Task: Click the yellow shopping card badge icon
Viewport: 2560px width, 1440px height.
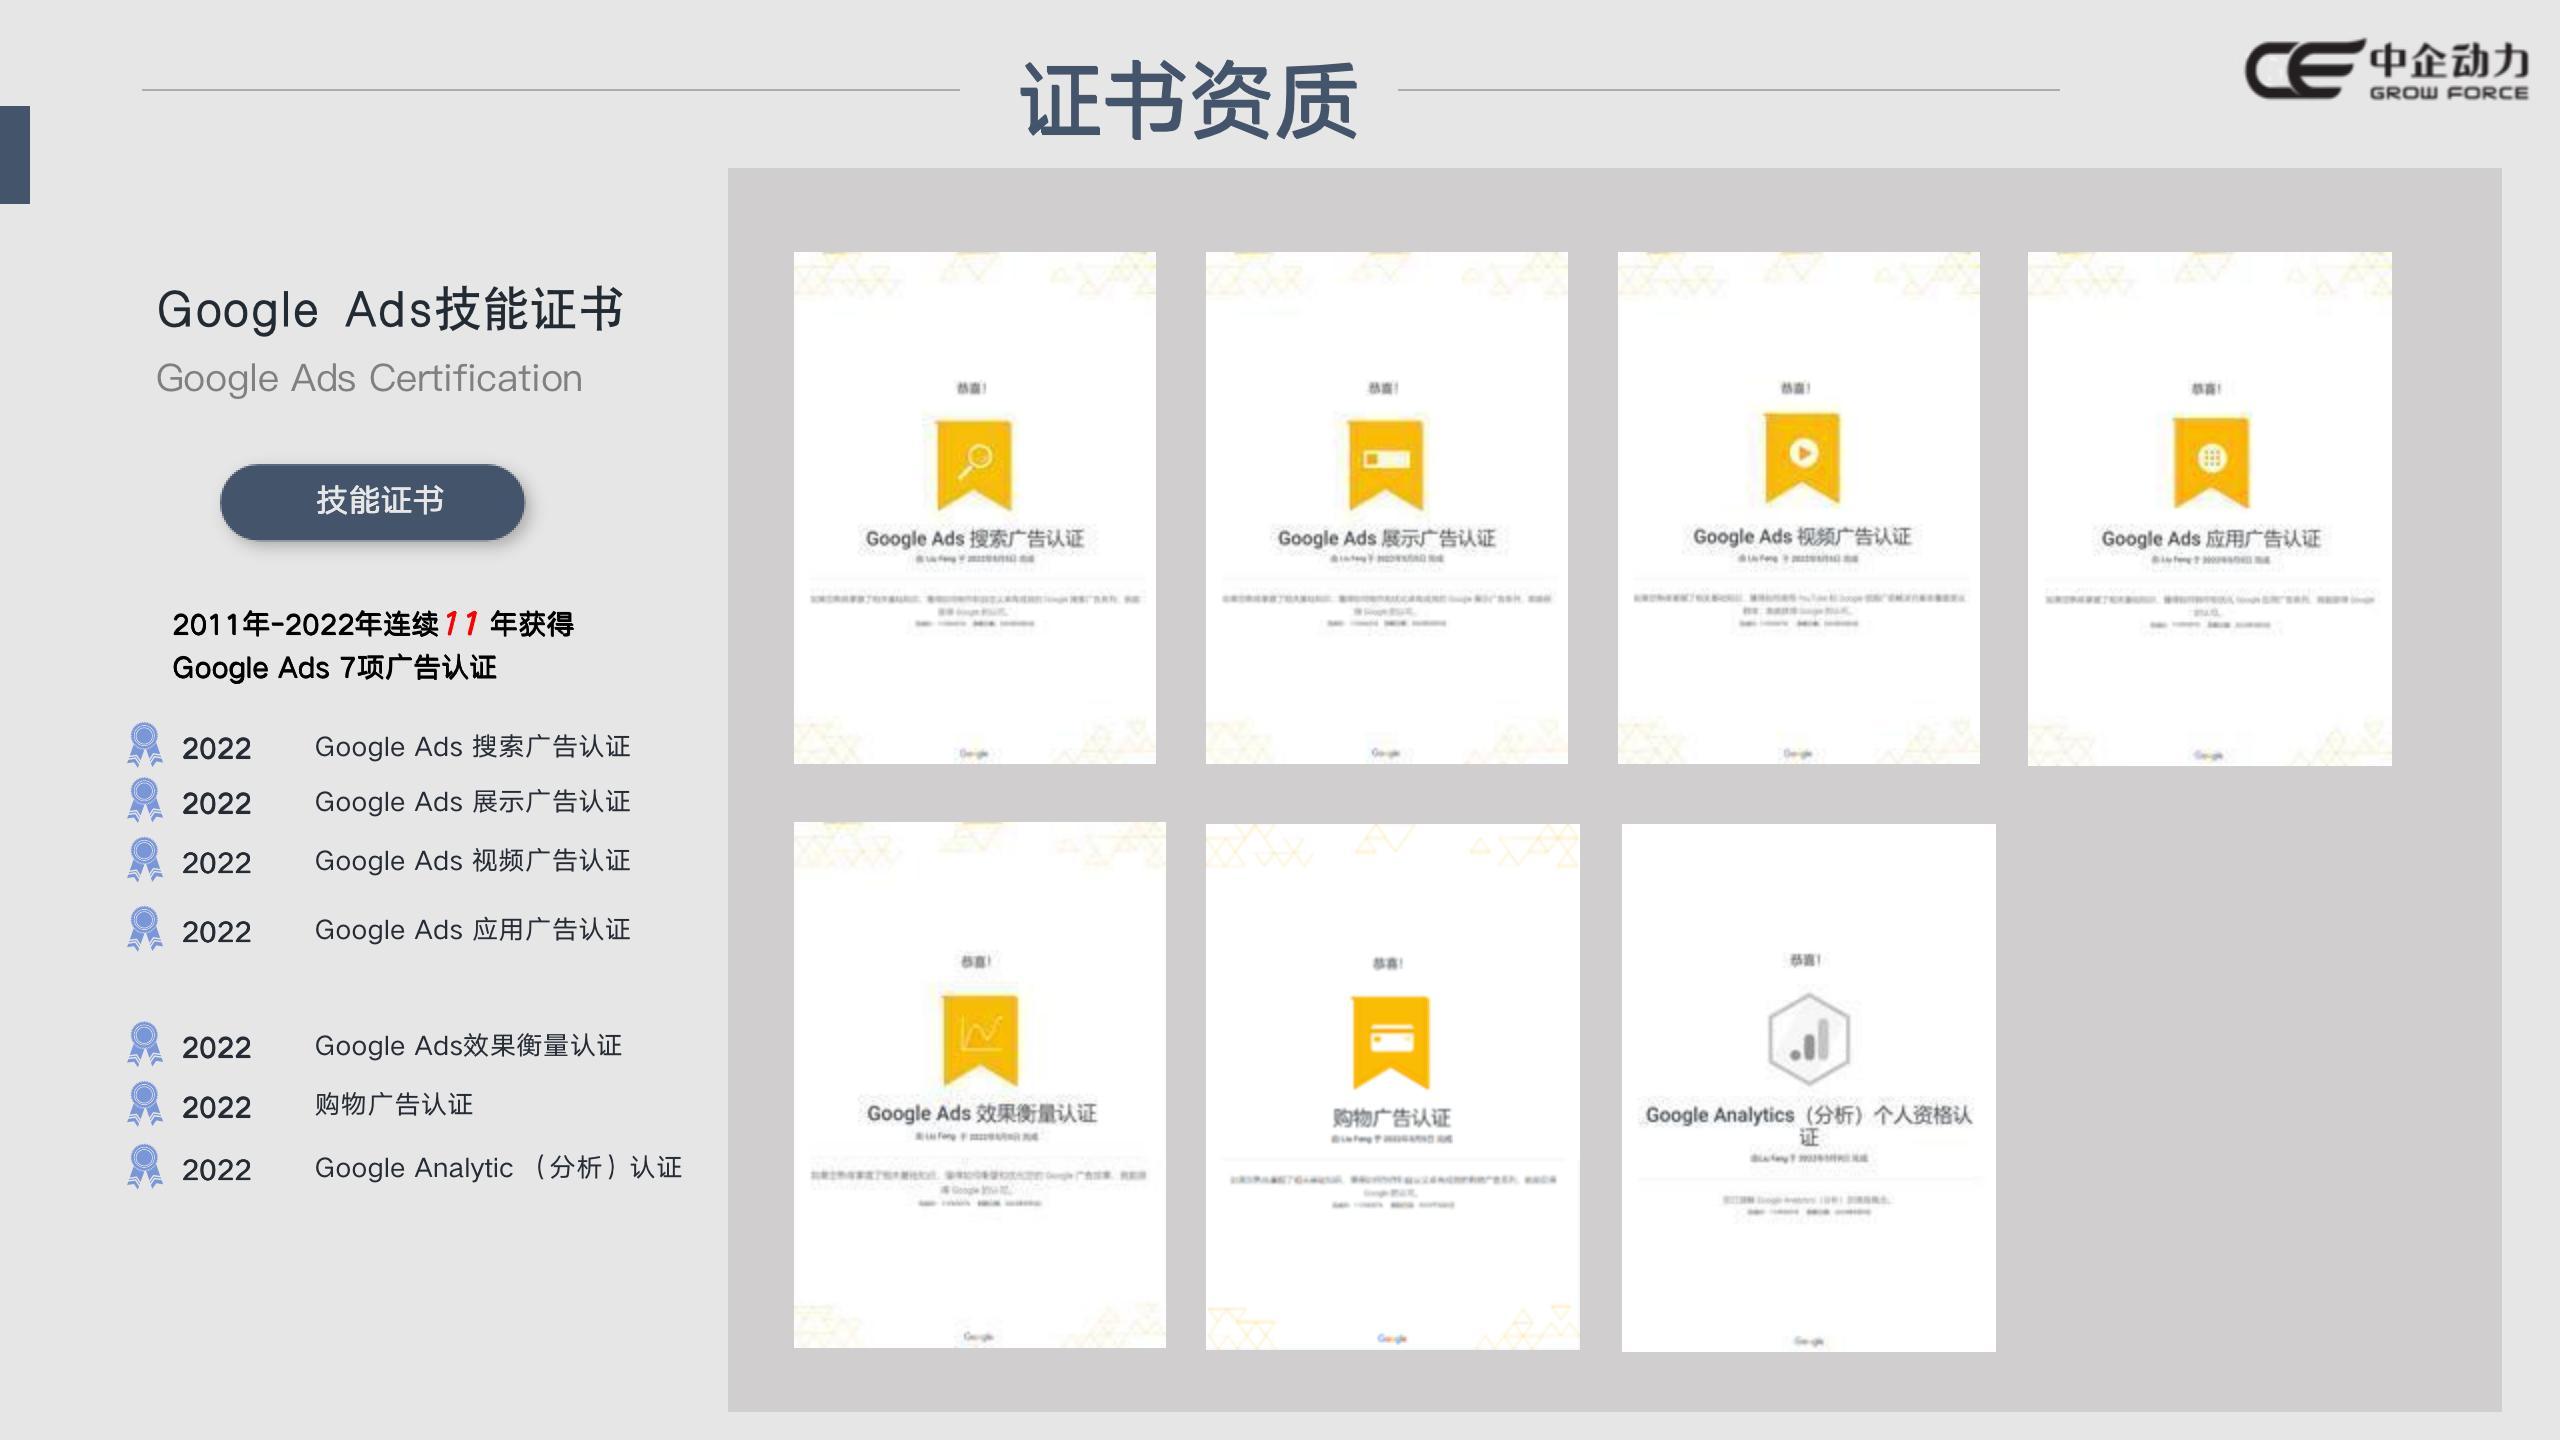Action: coord(1391,1042)
